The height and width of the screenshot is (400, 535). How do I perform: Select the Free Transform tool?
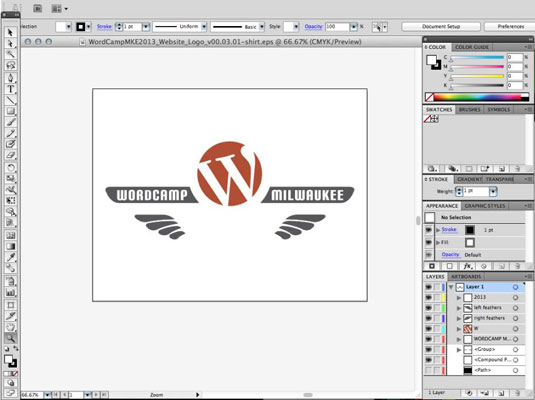(10, 200)
